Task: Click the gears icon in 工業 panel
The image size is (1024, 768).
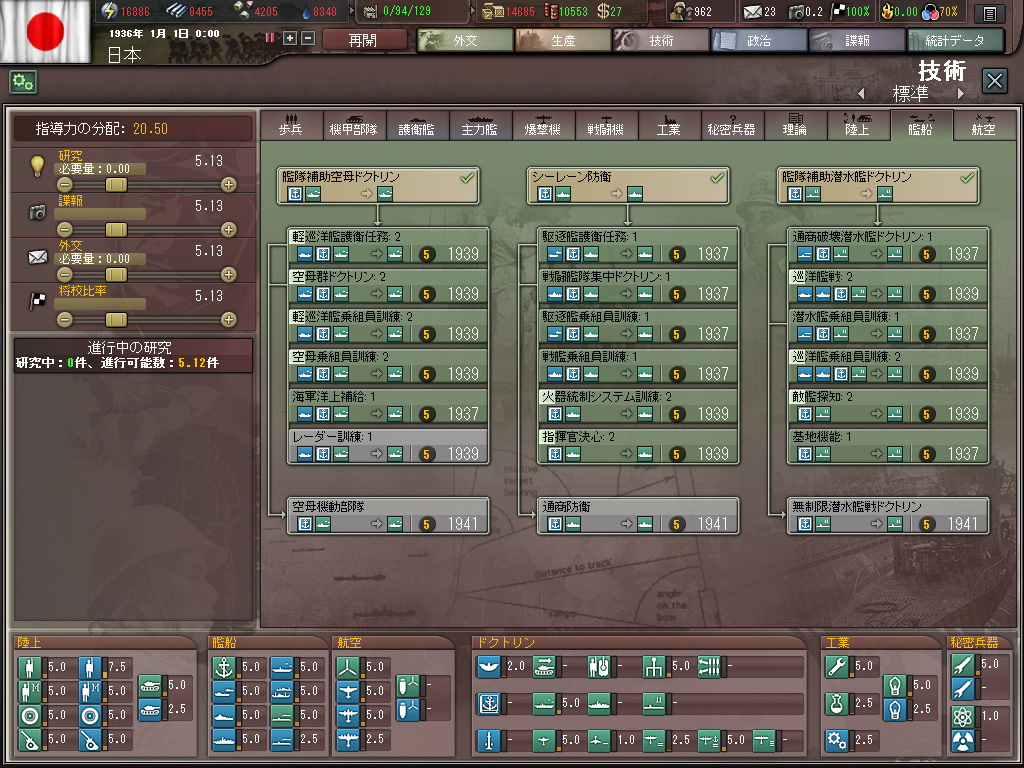Action: [x=837, y=741]
